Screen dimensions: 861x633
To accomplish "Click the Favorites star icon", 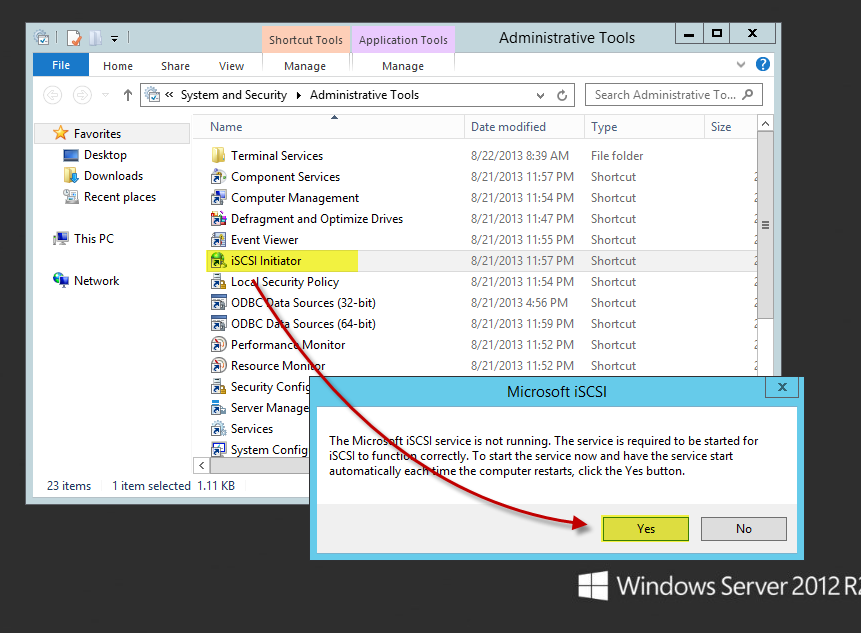I will click(x=60, y=133).
